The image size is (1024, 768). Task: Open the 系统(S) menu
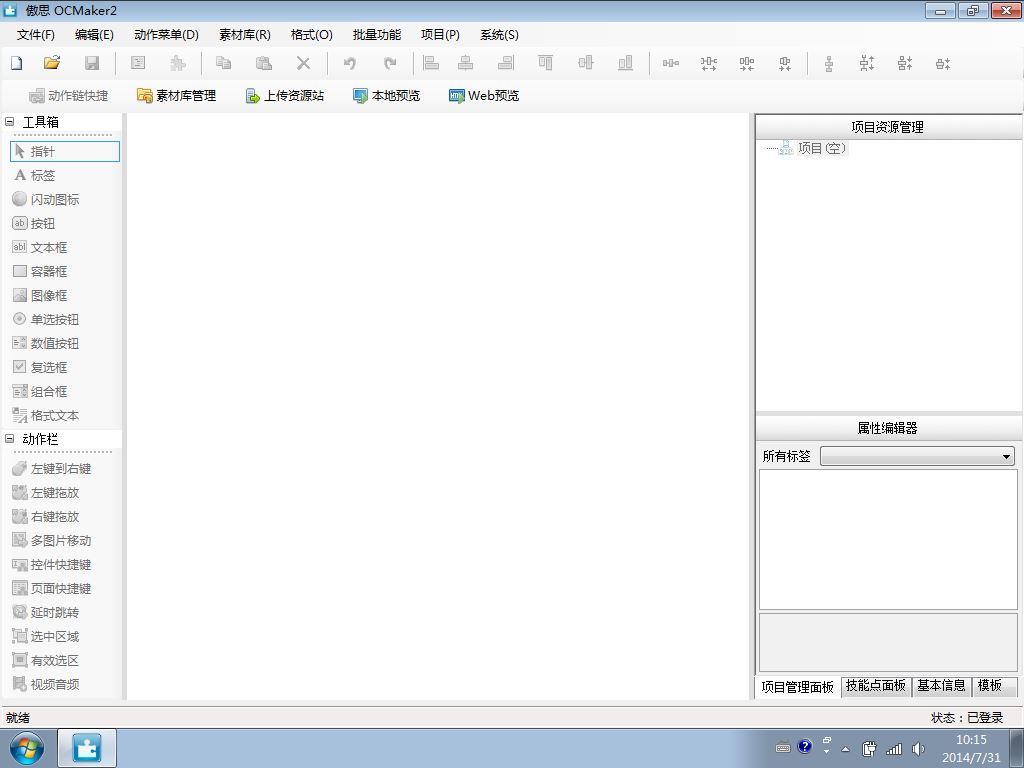click(x=499, y=35)
